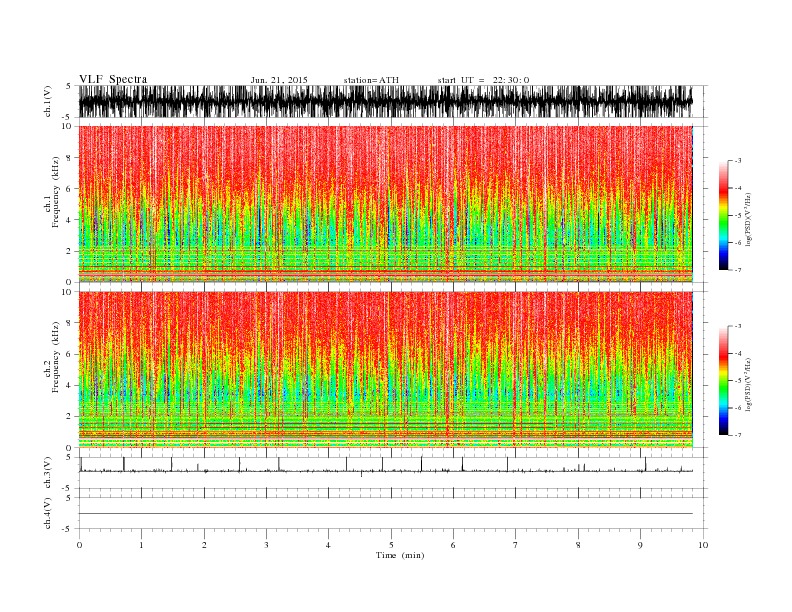Viewport: 792px width, 612px height.
Task: Click the ch.1 waveform trace panel
Action: (386, 101)
